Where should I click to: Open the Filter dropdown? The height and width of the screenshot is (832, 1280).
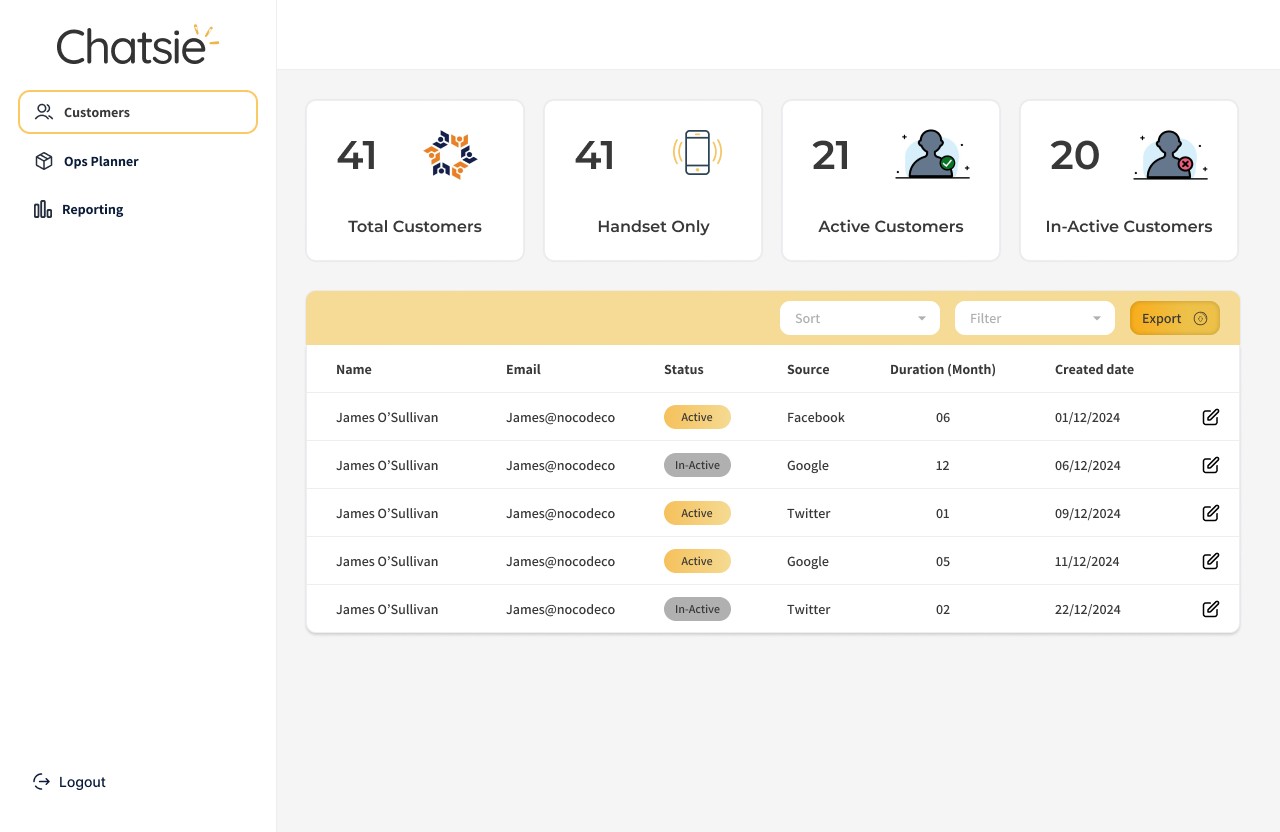pos(1035,318)
